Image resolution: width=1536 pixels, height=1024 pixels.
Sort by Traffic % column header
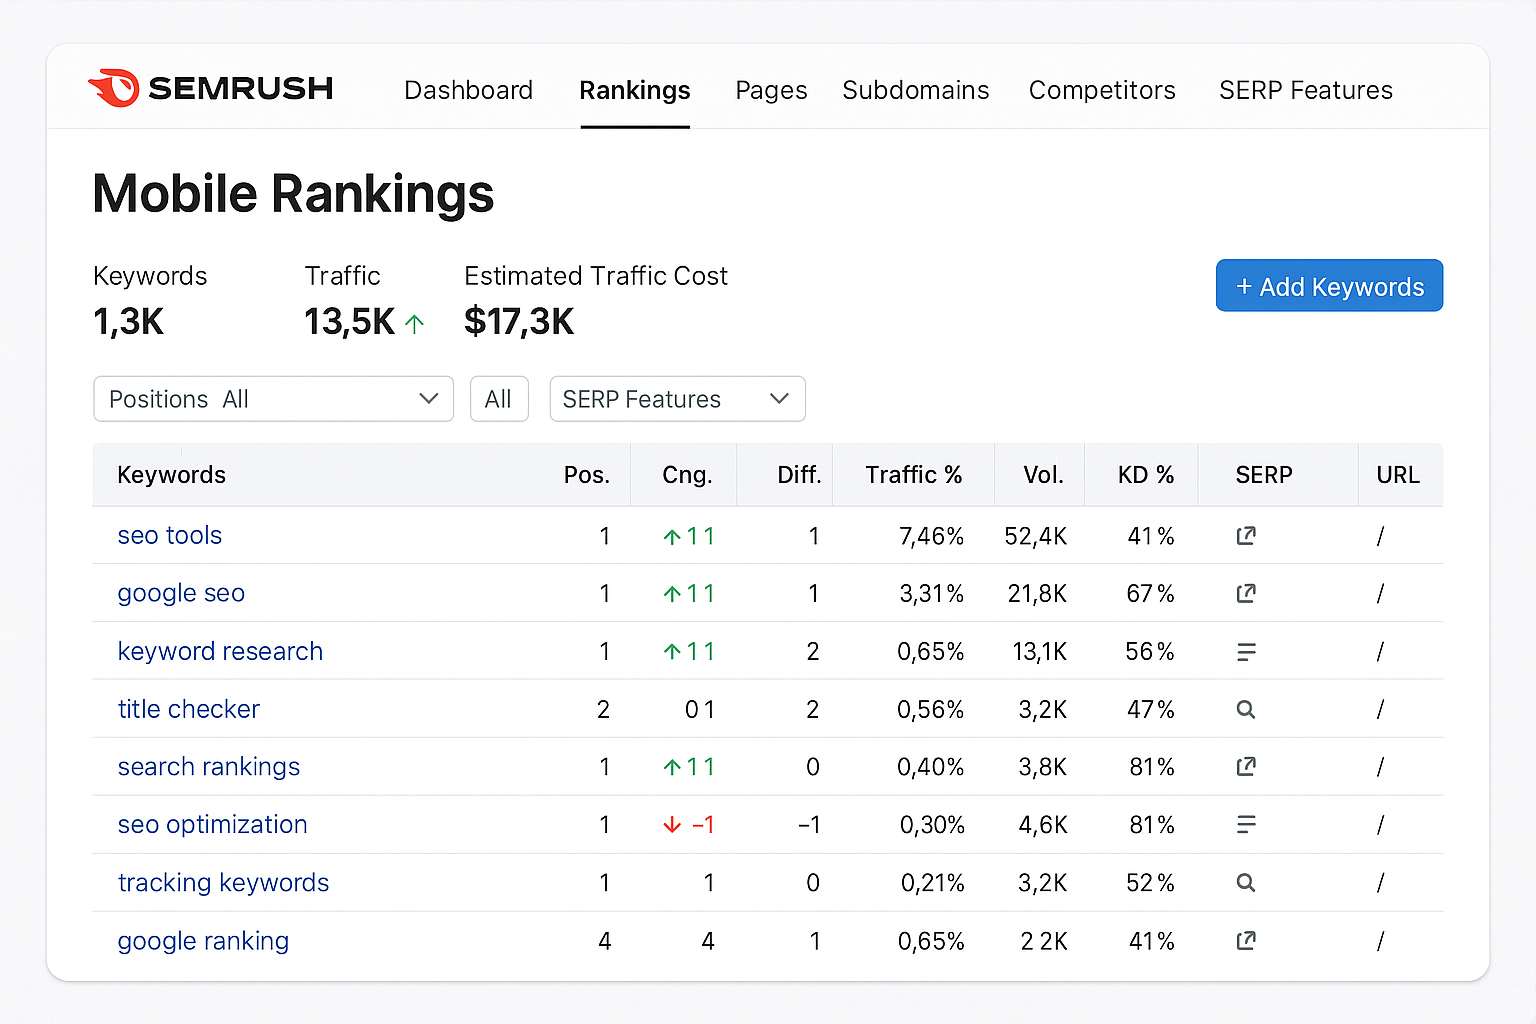pos(913,475)
